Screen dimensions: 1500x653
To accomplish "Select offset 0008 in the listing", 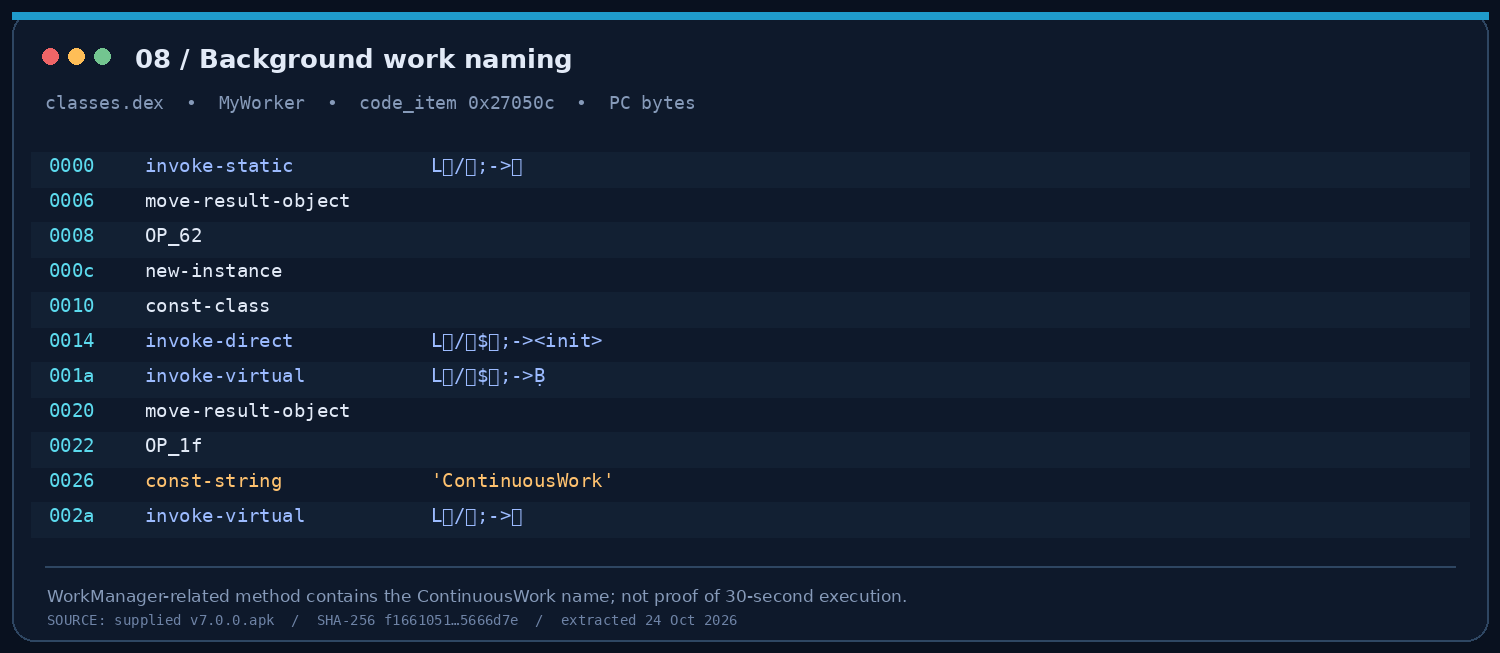I will pos(72,236).
